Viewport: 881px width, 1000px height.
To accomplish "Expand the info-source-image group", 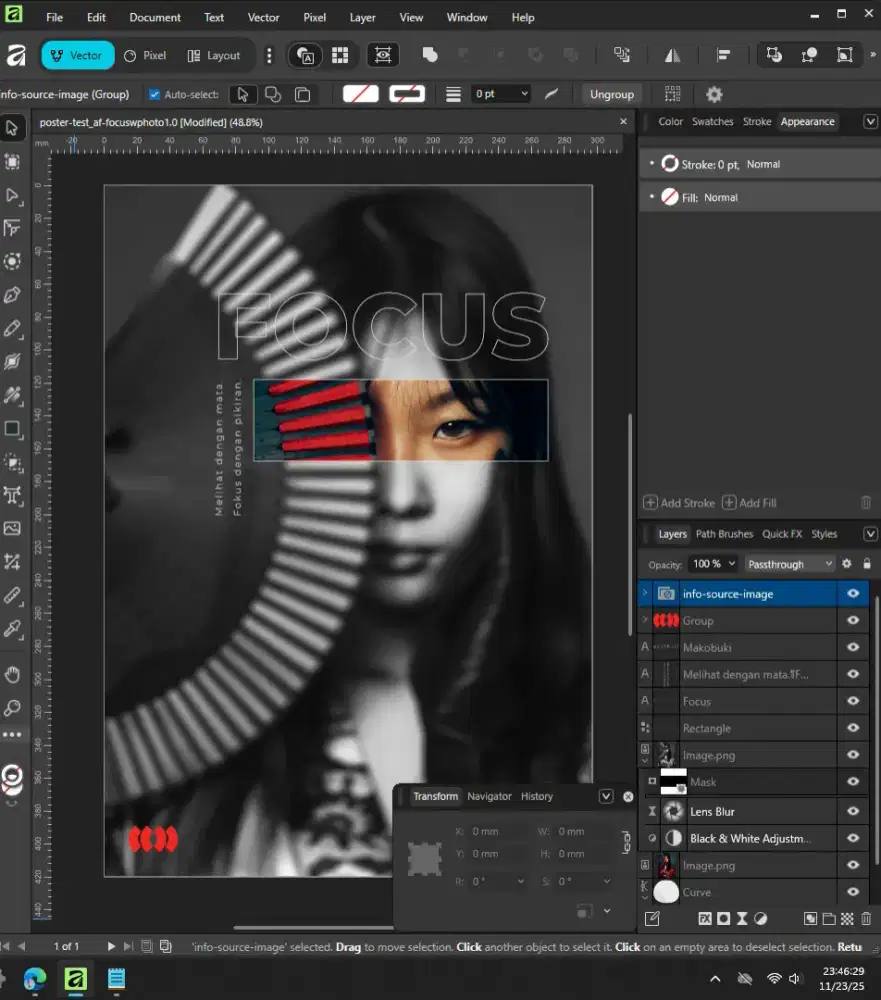I will click(x=645, y=593).
